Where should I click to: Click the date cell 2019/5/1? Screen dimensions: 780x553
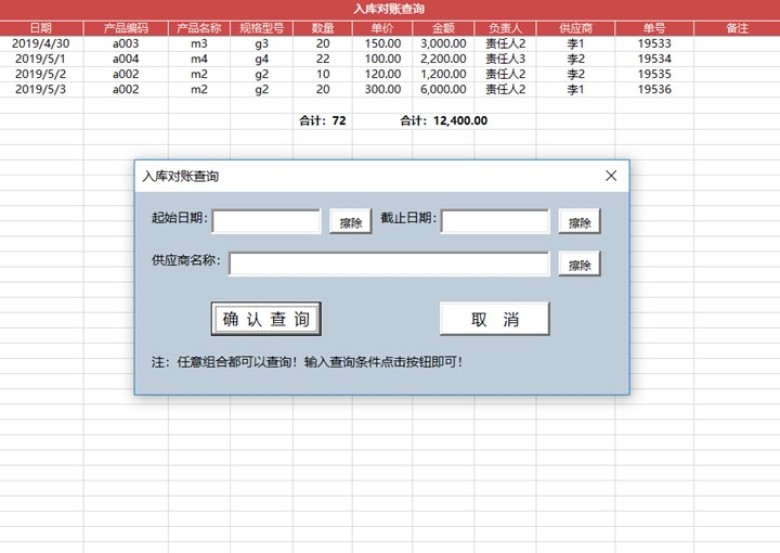pyautogui.click(x=40, y=59)
